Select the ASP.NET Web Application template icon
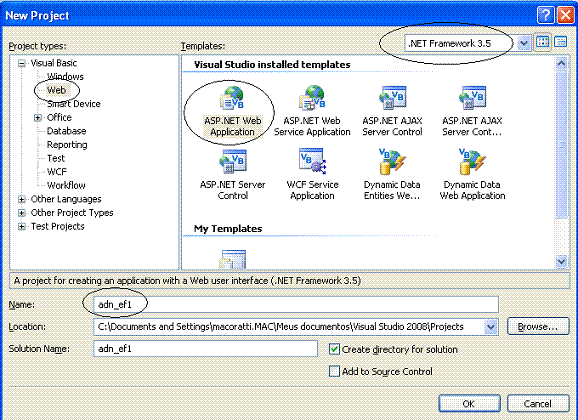578x420 pixels. [232, 98]
